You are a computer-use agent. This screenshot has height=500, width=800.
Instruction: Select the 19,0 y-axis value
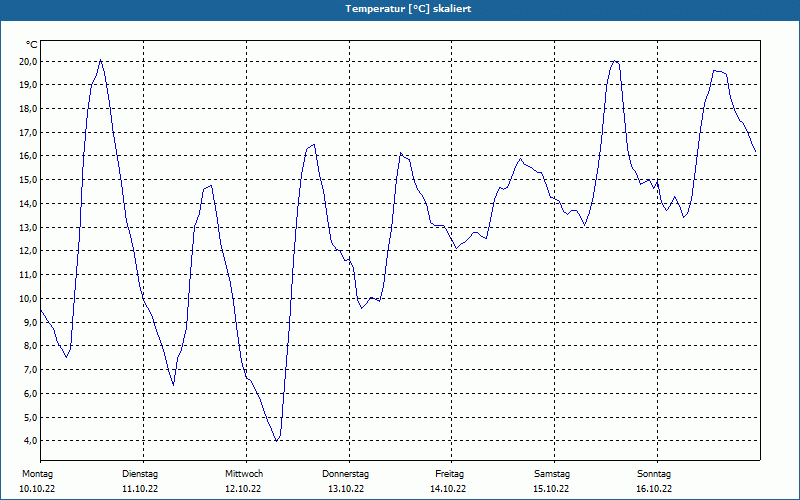[x=28, y=85]
